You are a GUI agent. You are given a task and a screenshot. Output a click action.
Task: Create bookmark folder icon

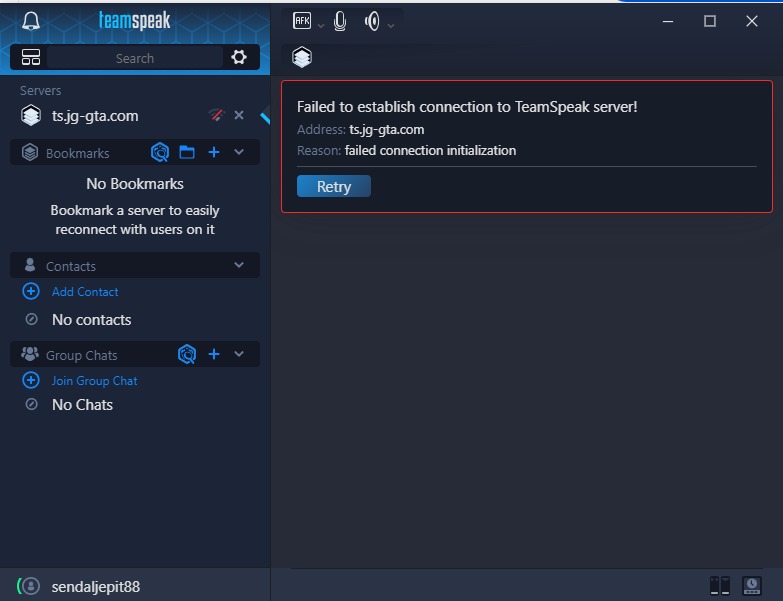(x=187, y=152)
